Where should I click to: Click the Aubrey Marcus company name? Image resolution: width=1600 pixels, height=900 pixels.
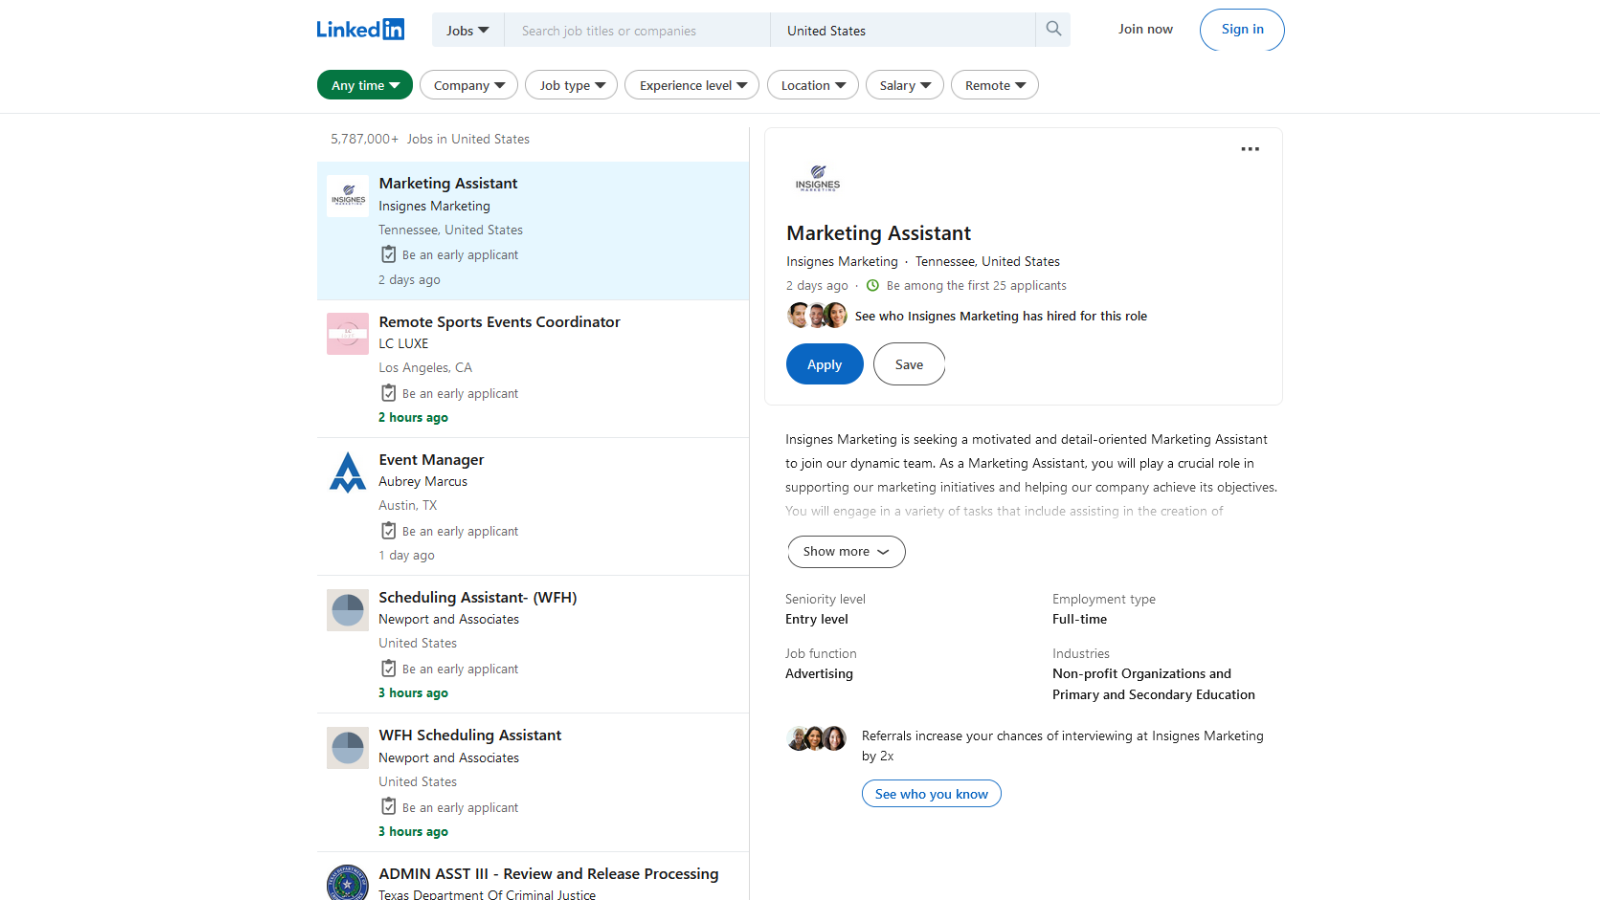tap(423, 481)
